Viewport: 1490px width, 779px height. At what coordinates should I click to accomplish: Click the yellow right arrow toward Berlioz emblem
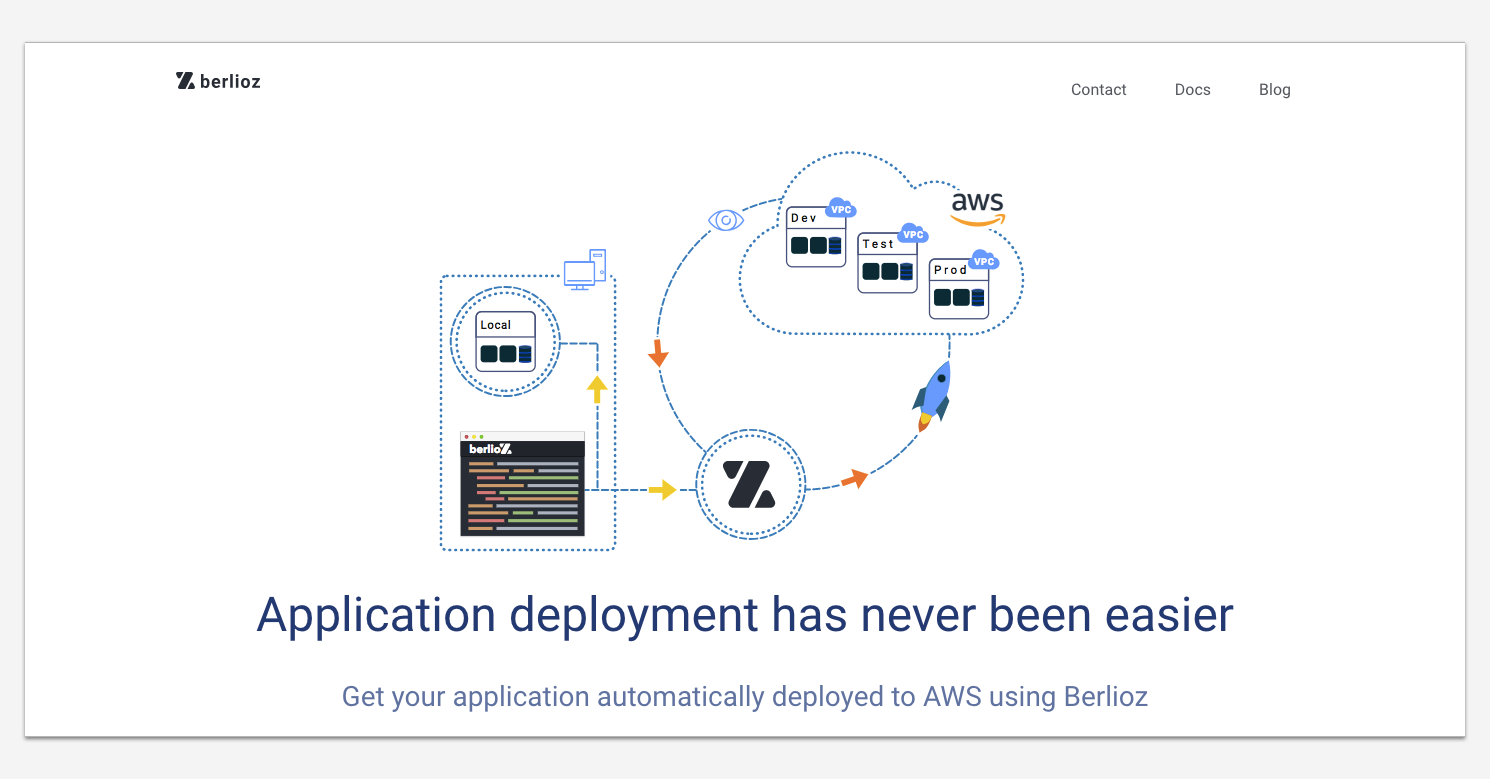(662, 489)
